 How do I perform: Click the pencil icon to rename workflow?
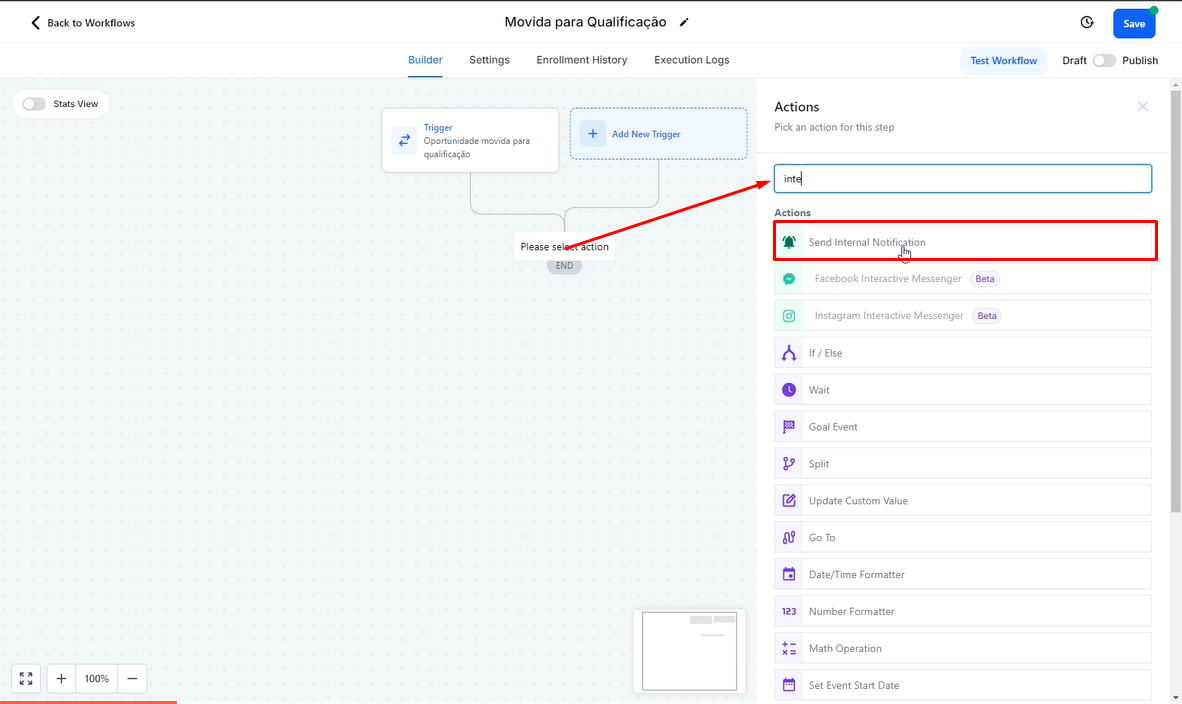[684, 22]
